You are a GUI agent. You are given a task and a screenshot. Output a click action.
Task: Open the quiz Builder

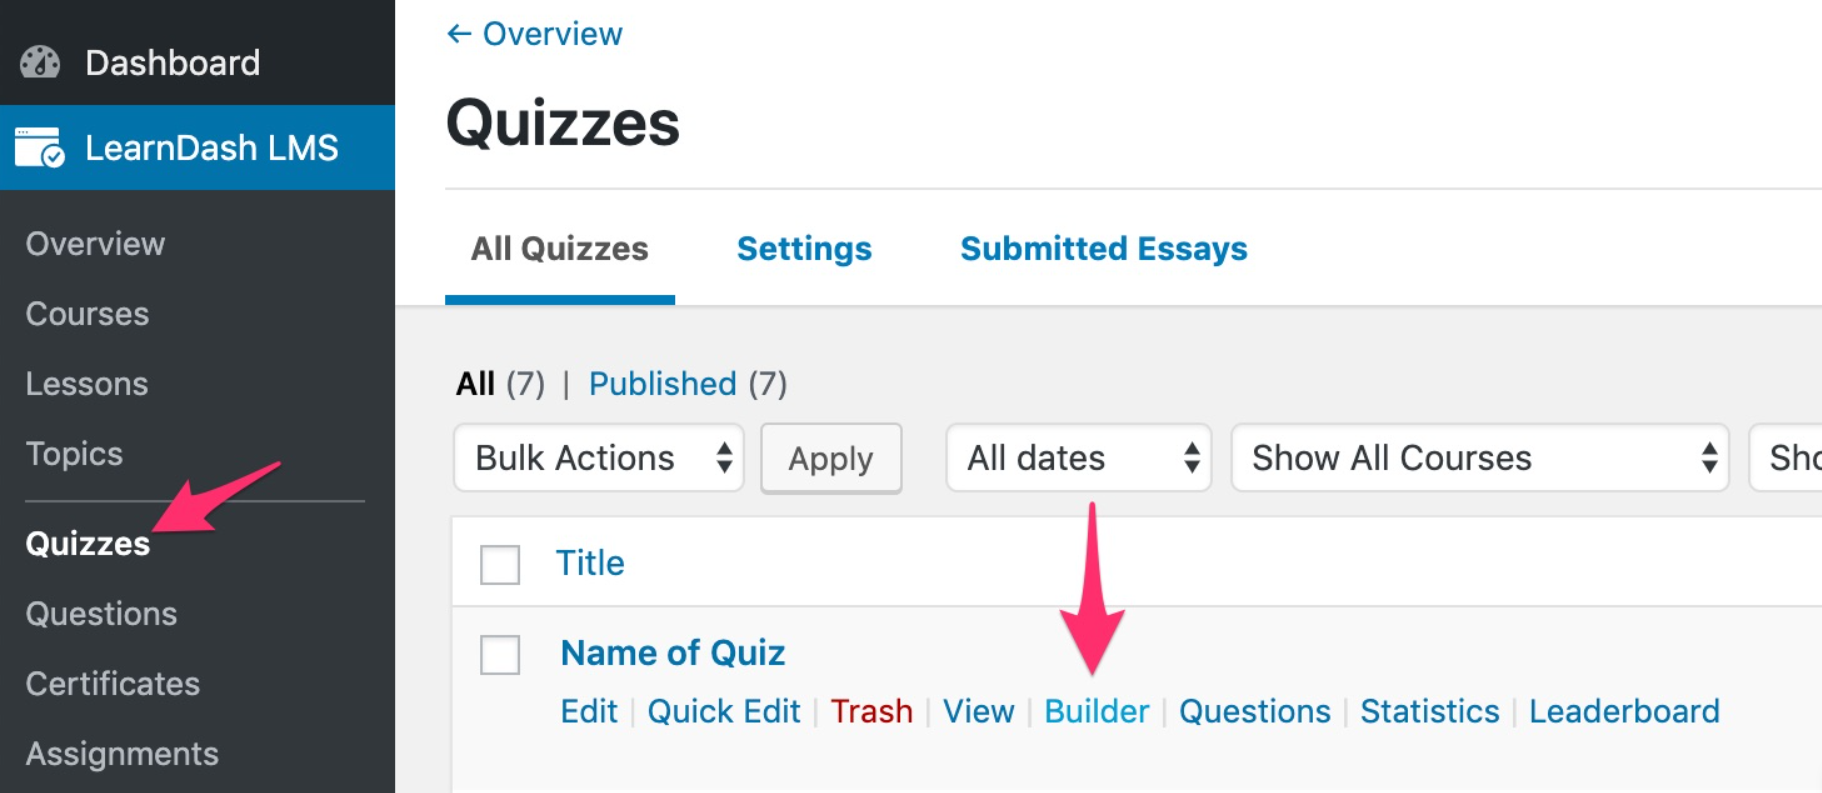click(1096, 711)
